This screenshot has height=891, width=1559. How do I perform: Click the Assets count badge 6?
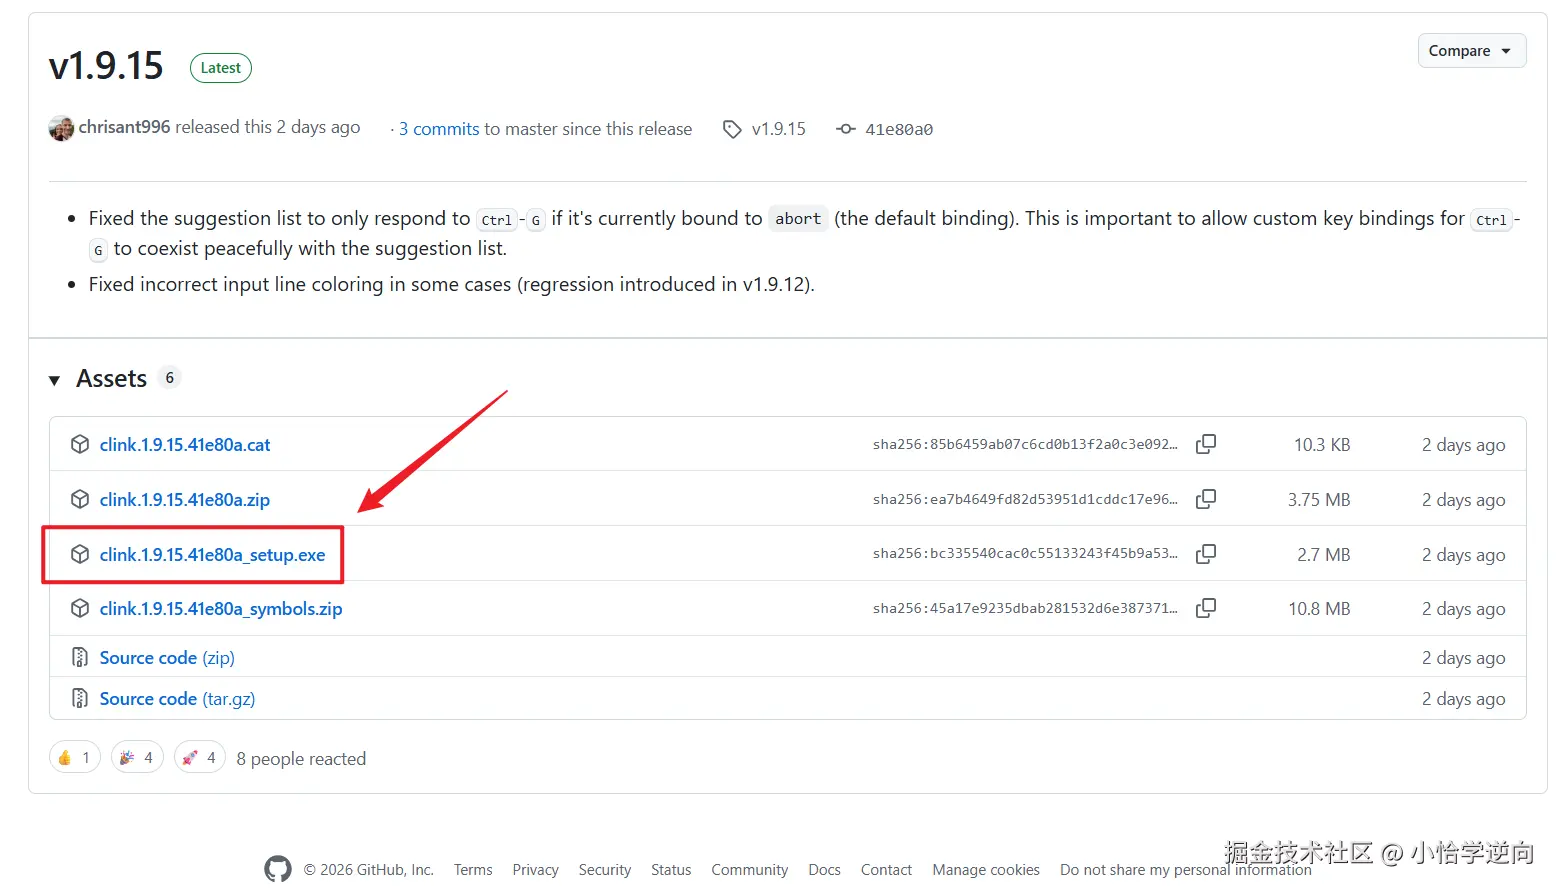point(170,378)
